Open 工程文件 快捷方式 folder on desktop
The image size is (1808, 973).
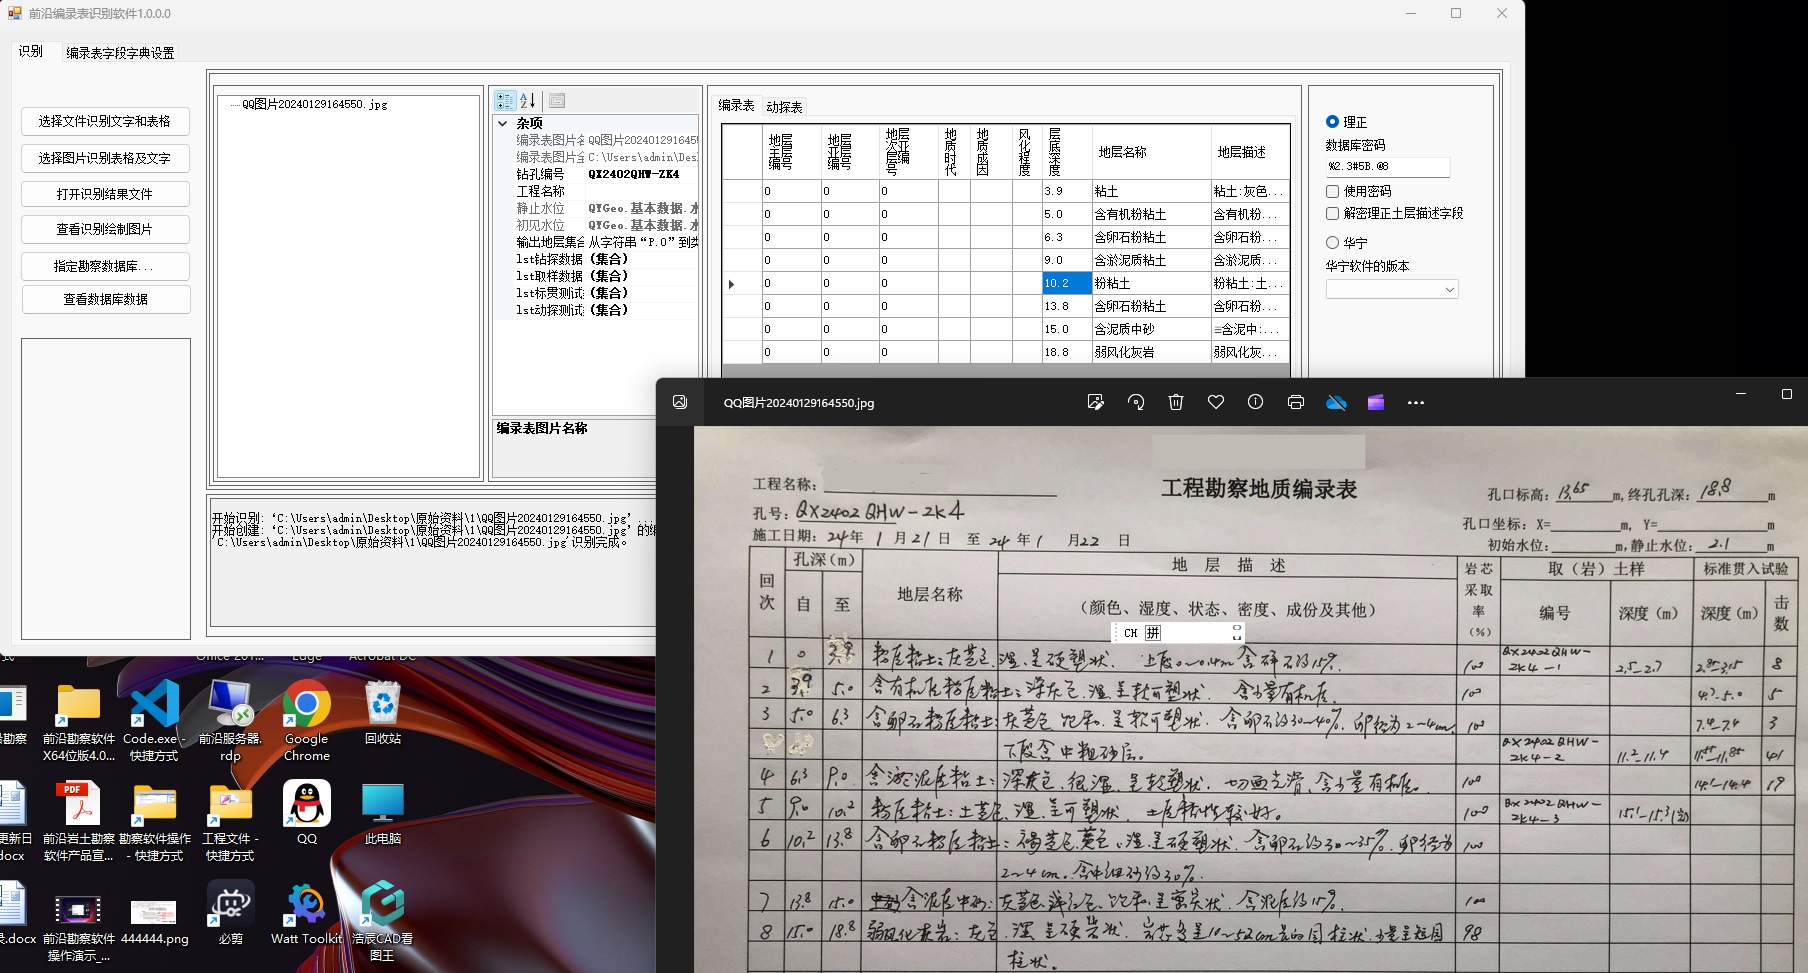pos(230,821)
